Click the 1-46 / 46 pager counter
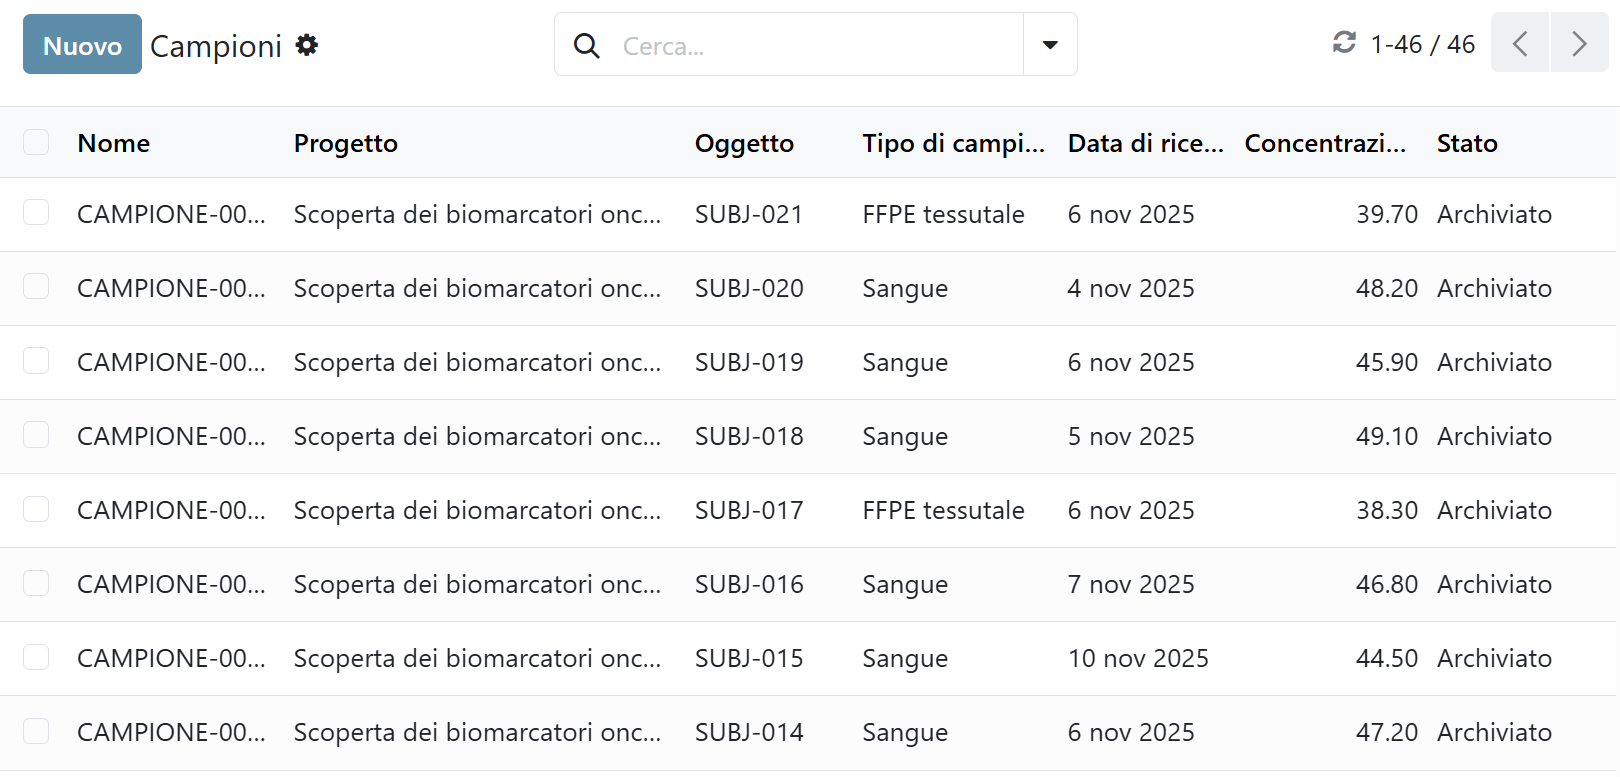Viewport: 1620px width, 777px height. tap(1422, 44)
